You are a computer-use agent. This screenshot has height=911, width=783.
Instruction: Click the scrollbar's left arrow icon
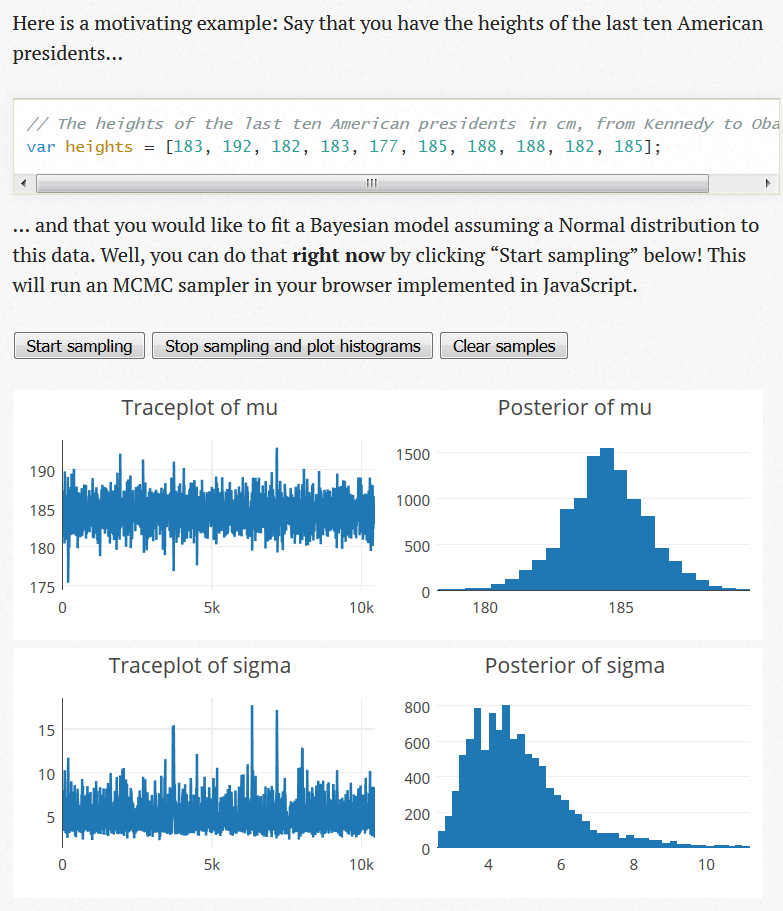[22, 183]
